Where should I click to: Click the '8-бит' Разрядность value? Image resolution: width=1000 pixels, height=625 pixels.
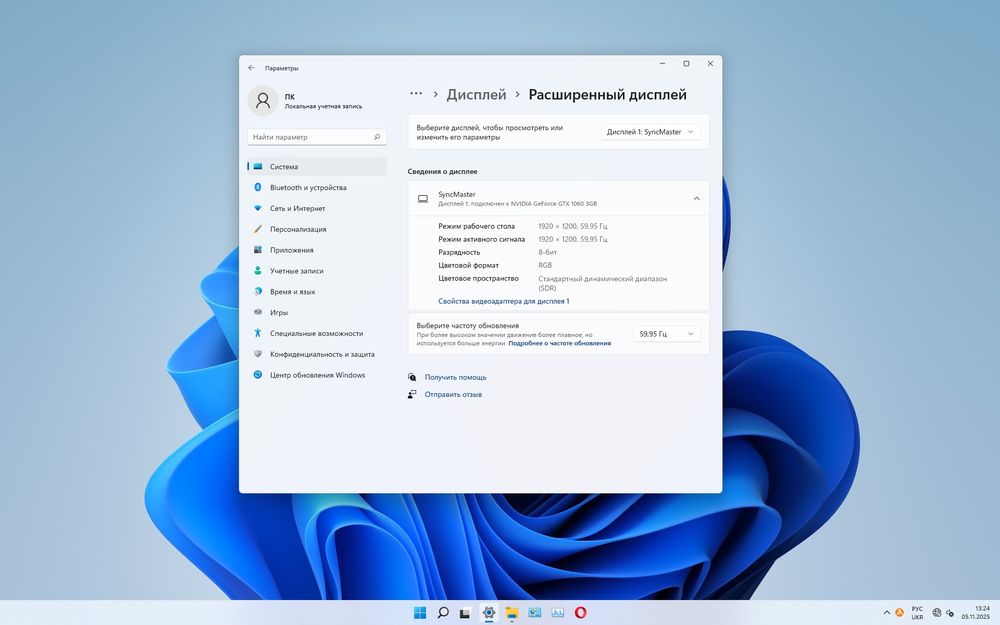point(547,253)
